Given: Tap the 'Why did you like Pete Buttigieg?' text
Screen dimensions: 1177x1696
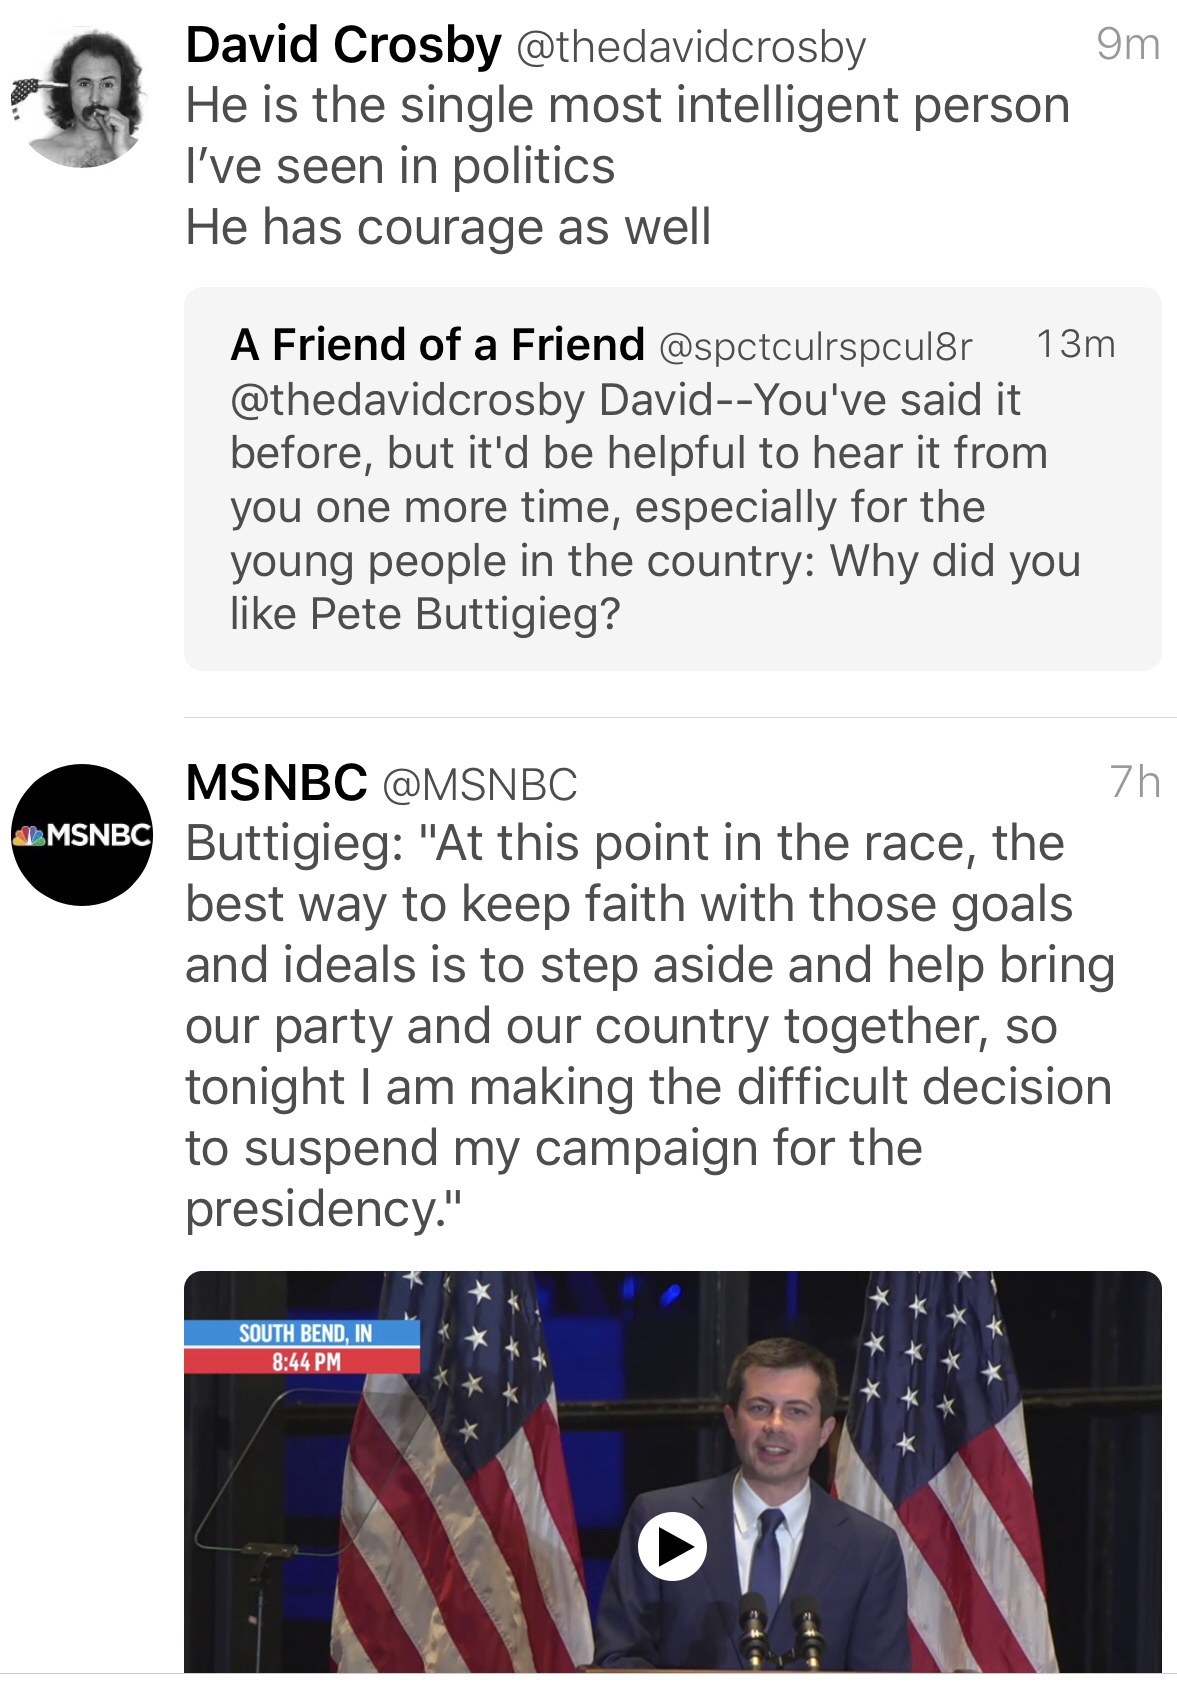Looking at the screenshot, I should 656,587.
